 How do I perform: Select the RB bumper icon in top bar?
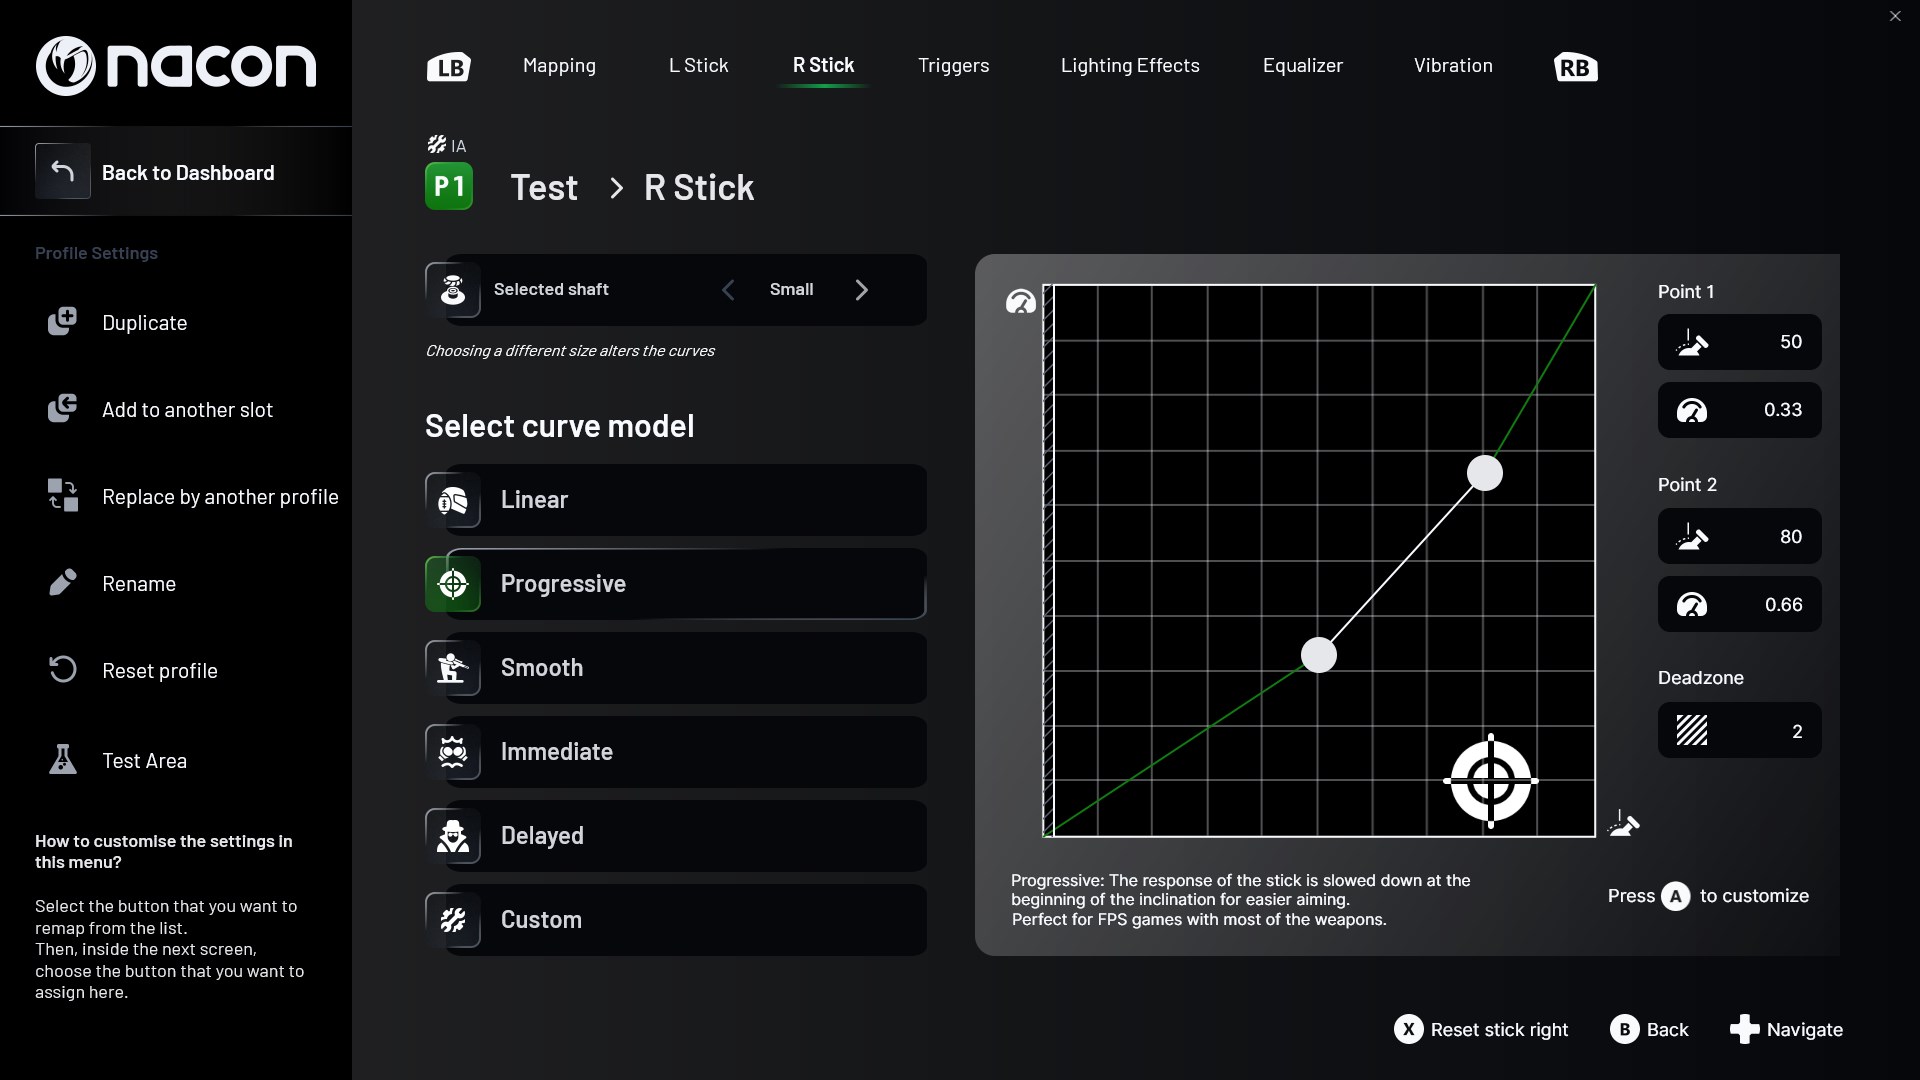point(1576,66)
